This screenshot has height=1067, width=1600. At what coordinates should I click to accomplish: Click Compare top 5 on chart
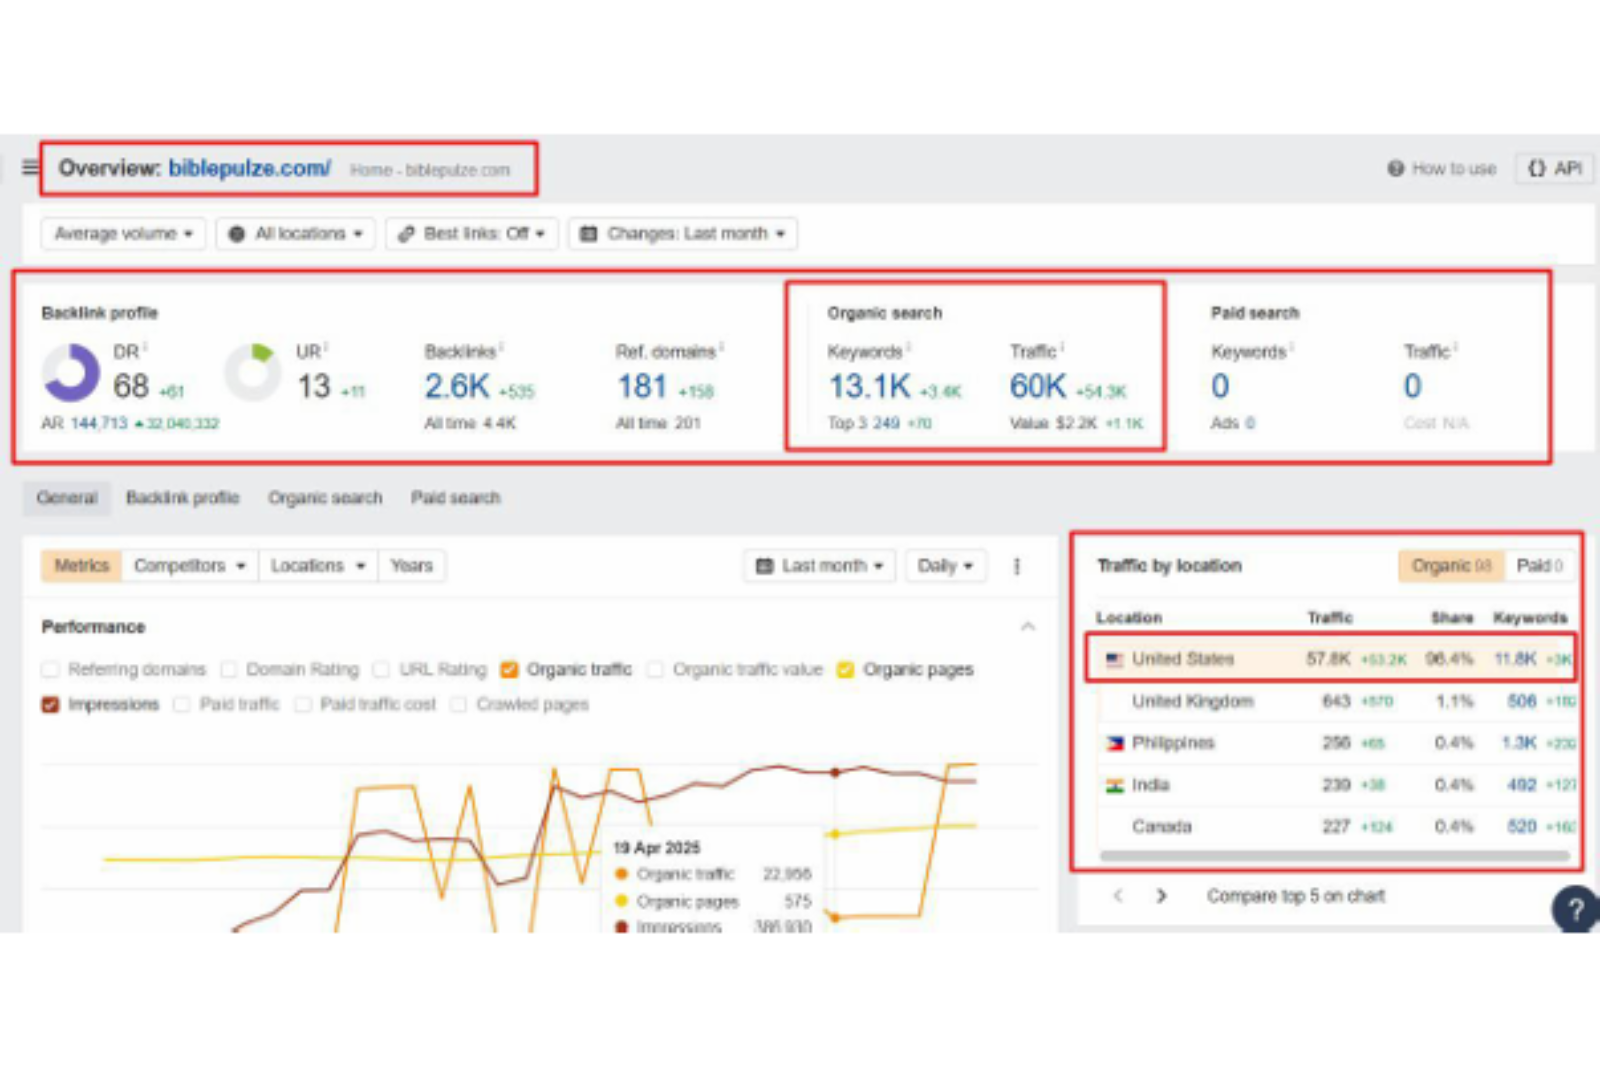[1295, 896]
